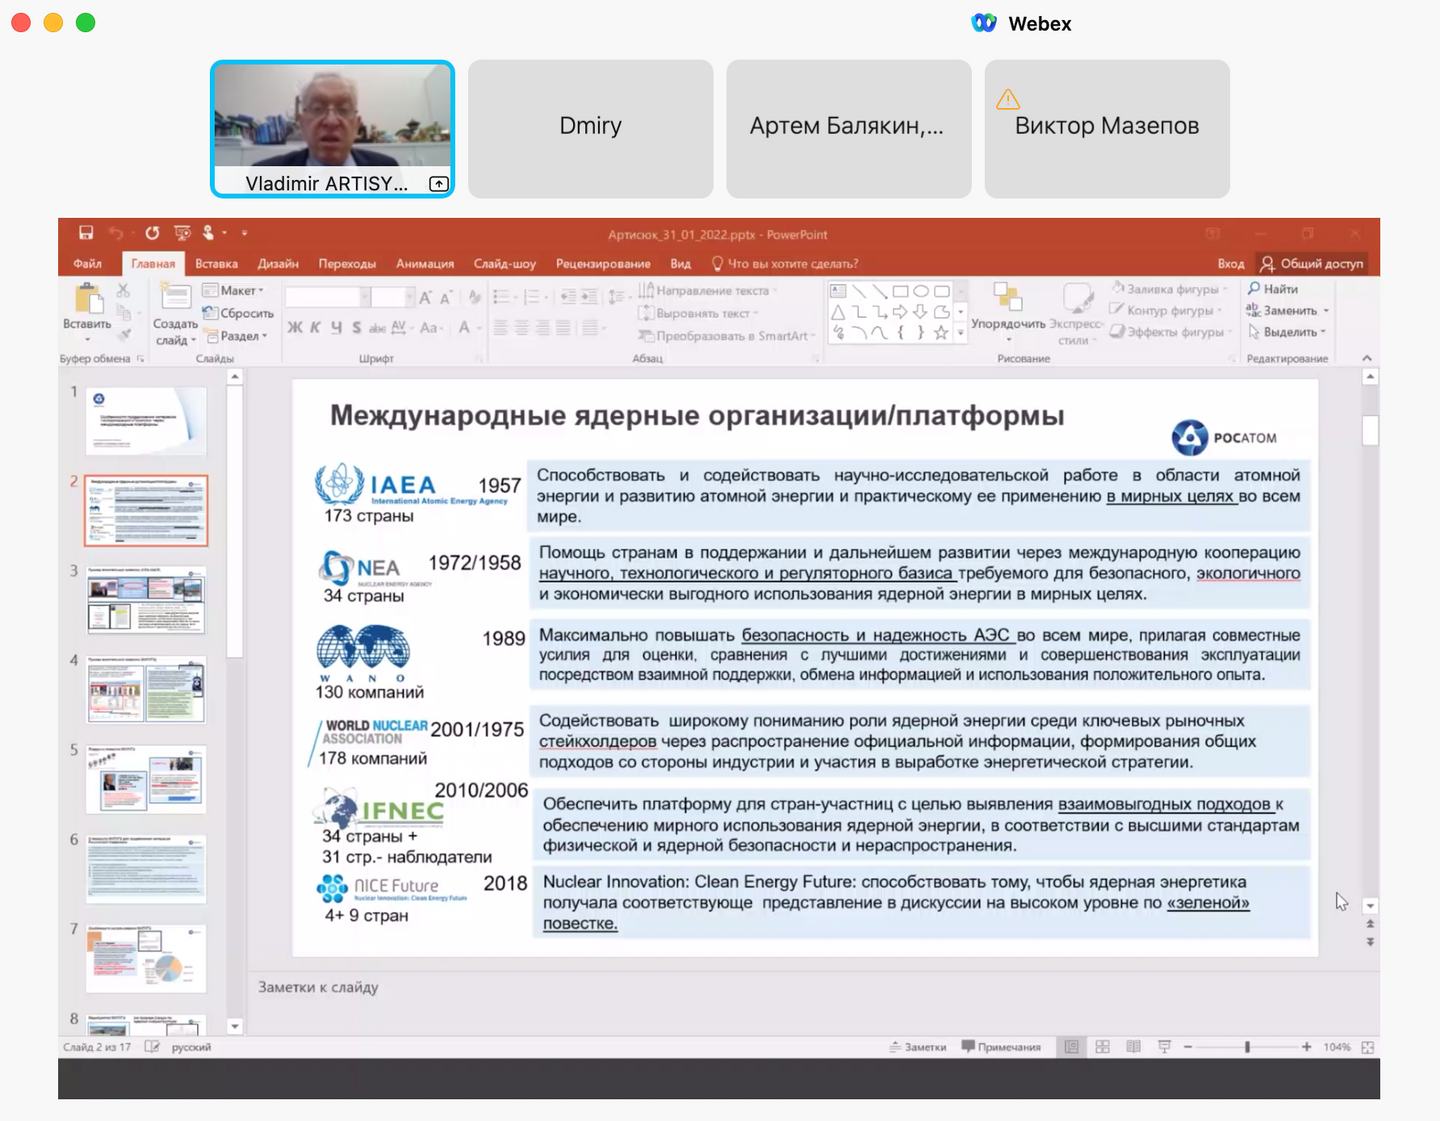
Task: Clear all formatting with the eraser A icon
Action: (474, 297)
